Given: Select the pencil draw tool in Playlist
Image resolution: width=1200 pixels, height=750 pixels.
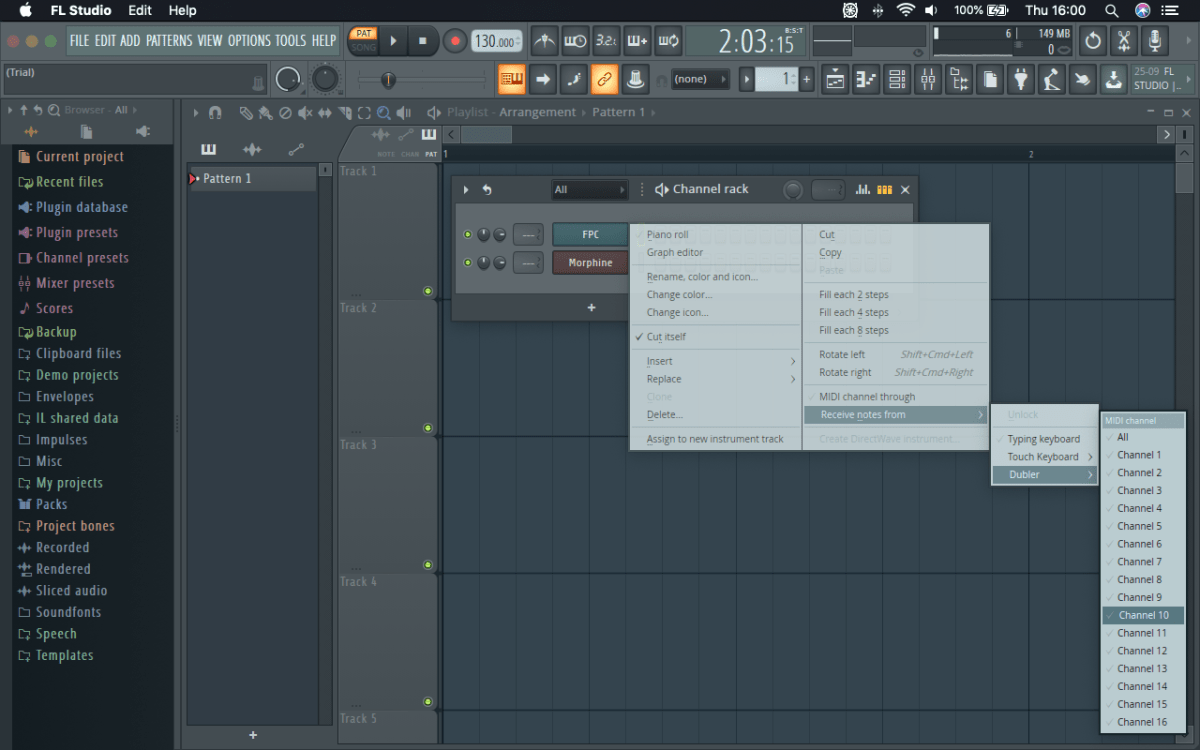Looking at the screenshot, I should click(x=246, y=113).
